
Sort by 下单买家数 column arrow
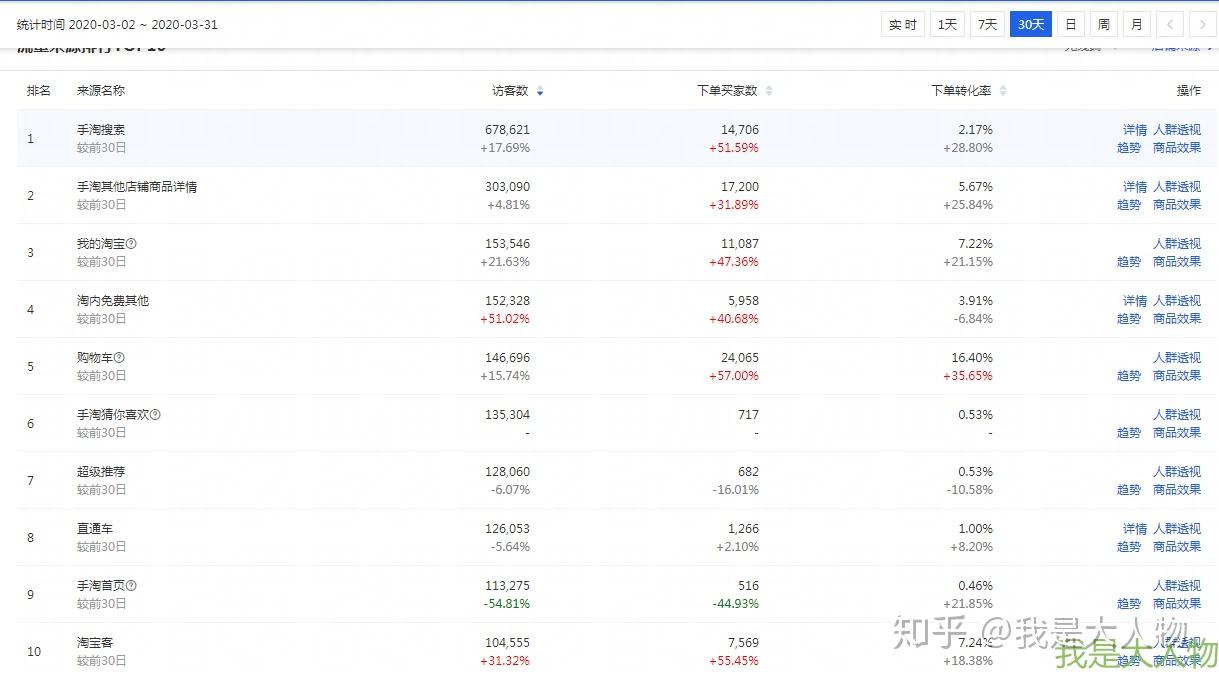click(x=769, y=91)
